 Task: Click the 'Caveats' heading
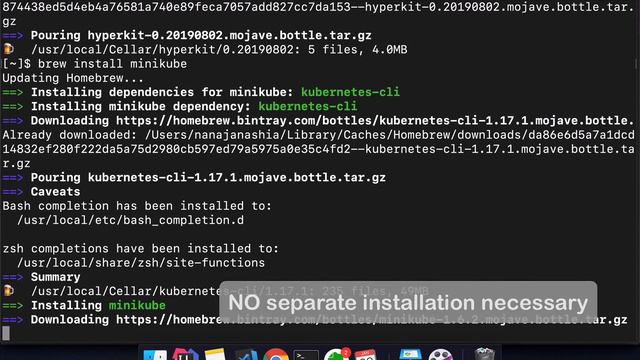click(x=56, y=192)
